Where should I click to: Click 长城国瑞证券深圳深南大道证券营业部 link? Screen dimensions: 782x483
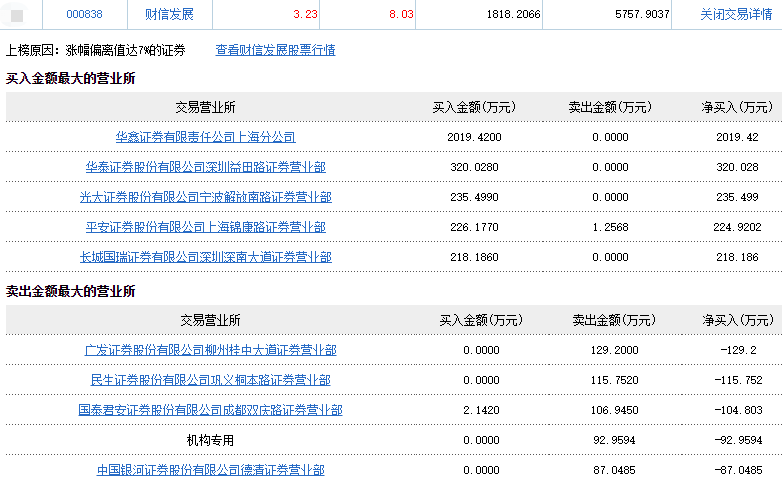[205, 257]
